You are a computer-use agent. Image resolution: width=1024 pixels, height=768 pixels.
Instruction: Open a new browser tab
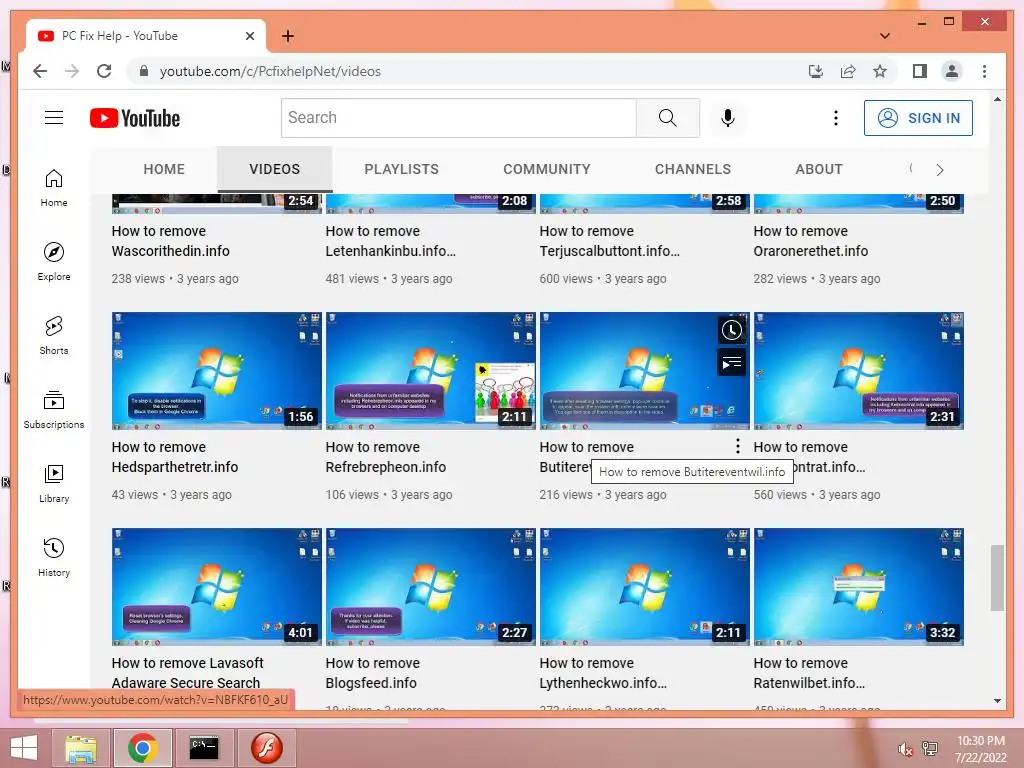pos(287,36)
